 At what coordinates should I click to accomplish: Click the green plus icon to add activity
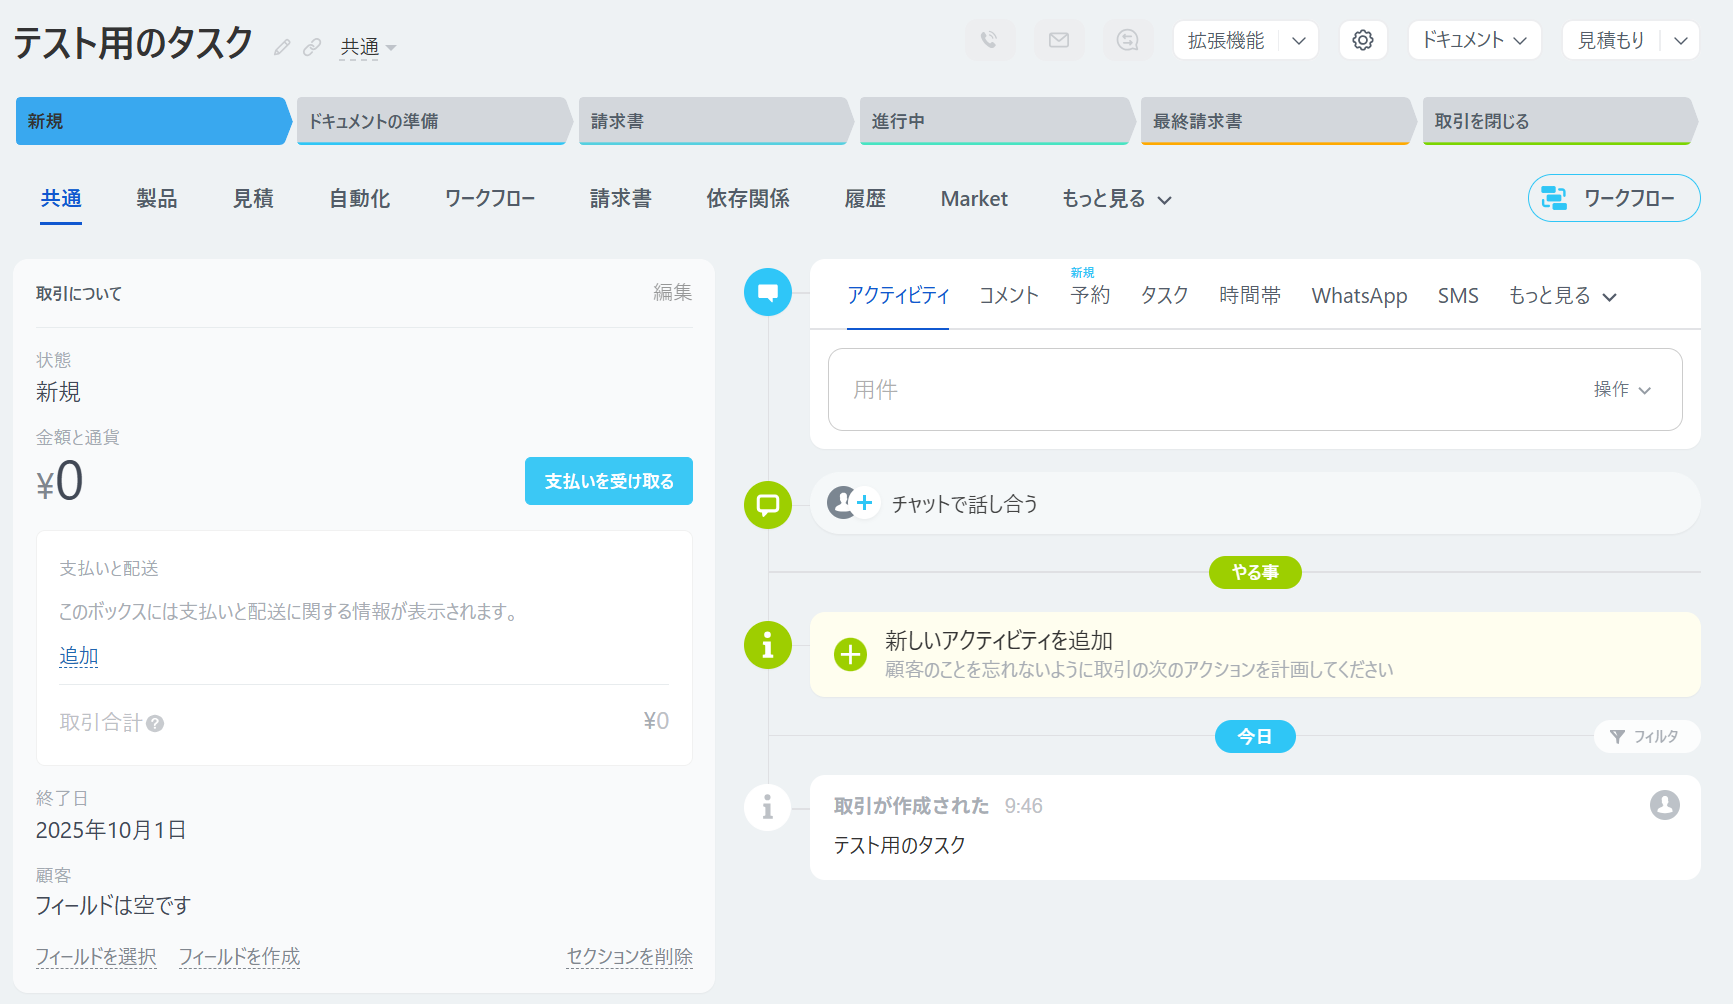pos(850,655)
